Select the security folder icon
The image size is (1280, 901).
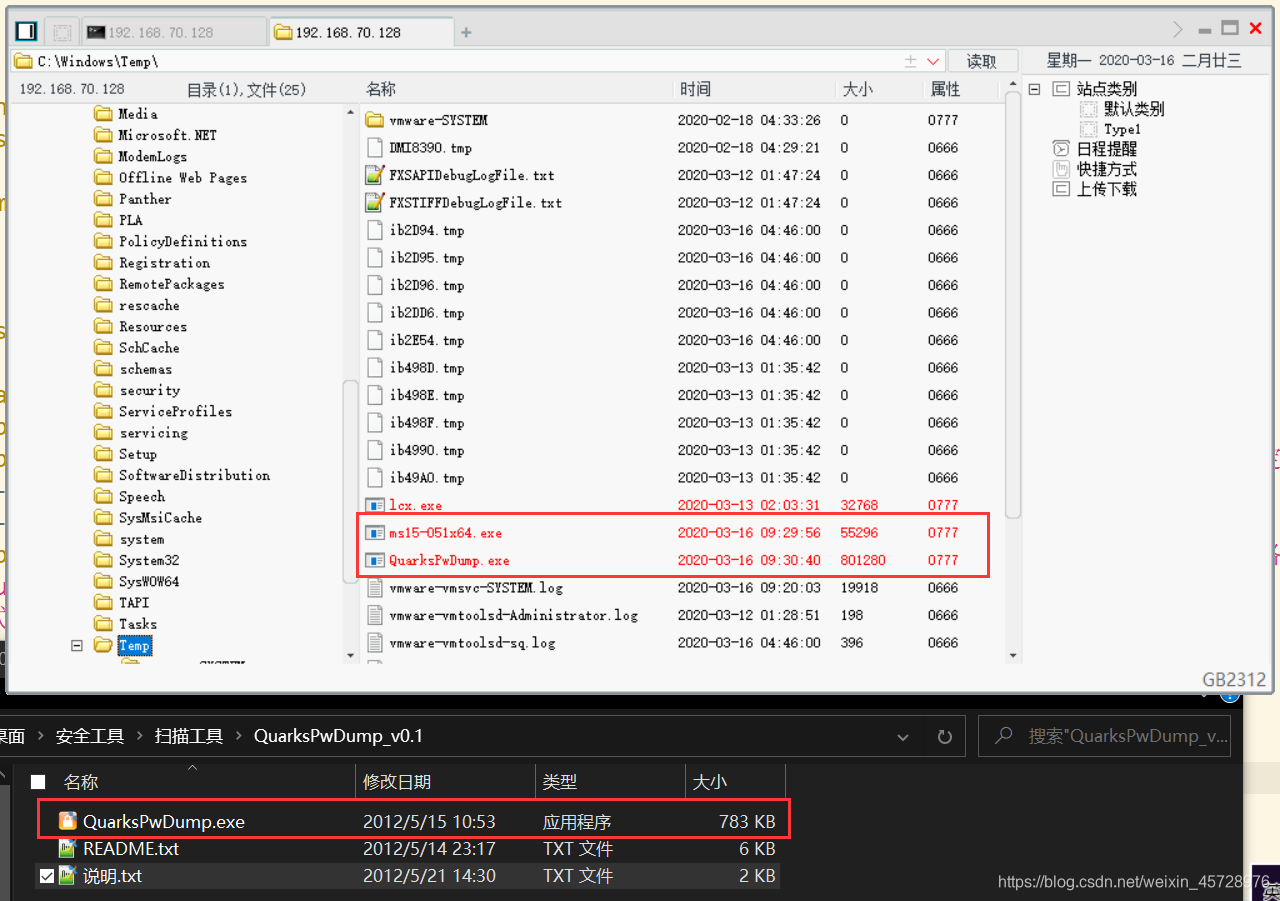click(x=103, y=390)
